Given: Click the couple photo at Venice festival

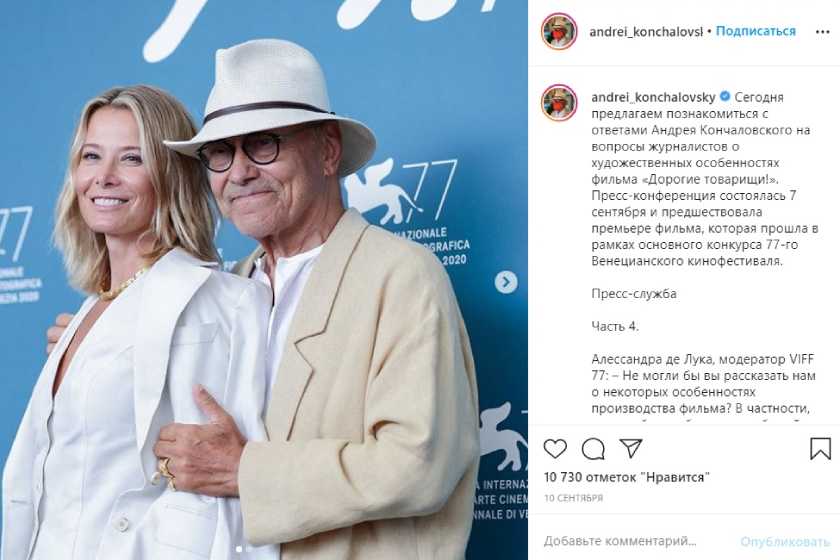Looking at the screenshot, I should (x=264, y=280).
